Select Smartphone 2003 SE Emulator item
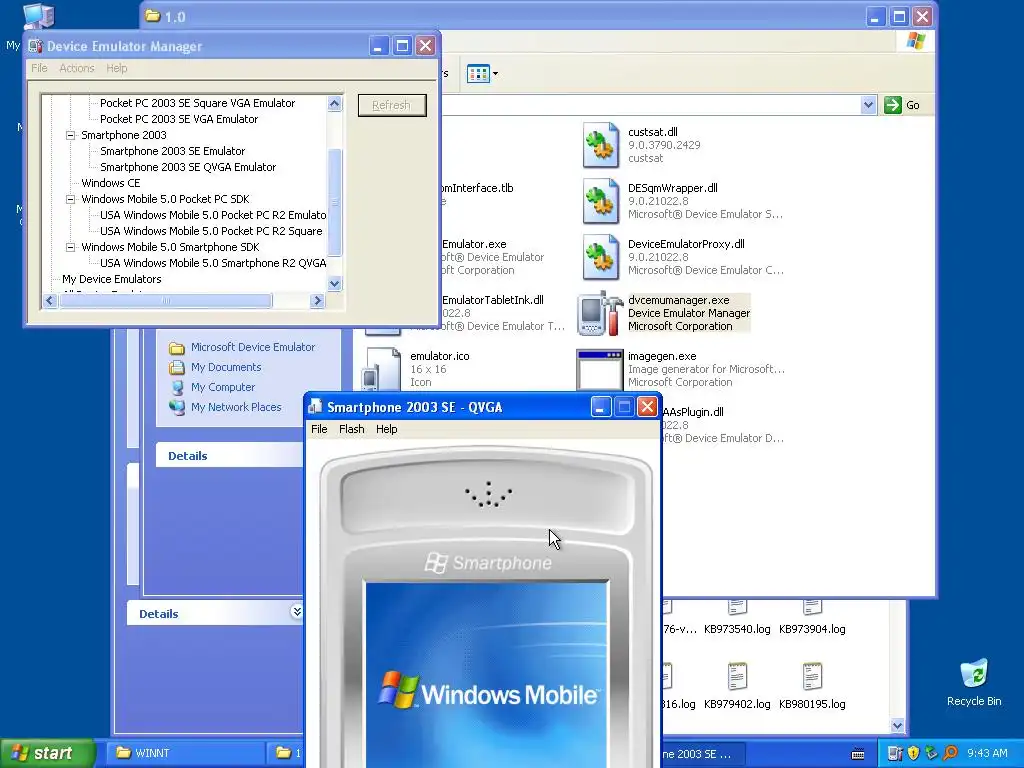 coord(172,151)
